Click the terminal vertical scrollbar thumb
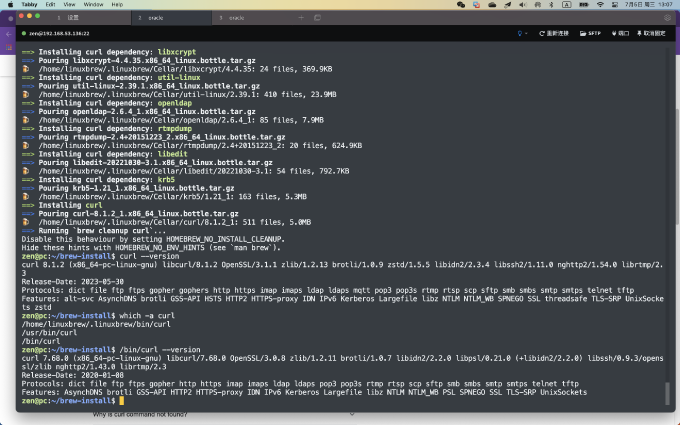The height and width of the screenshot is (425, 680). coord(667,394)
